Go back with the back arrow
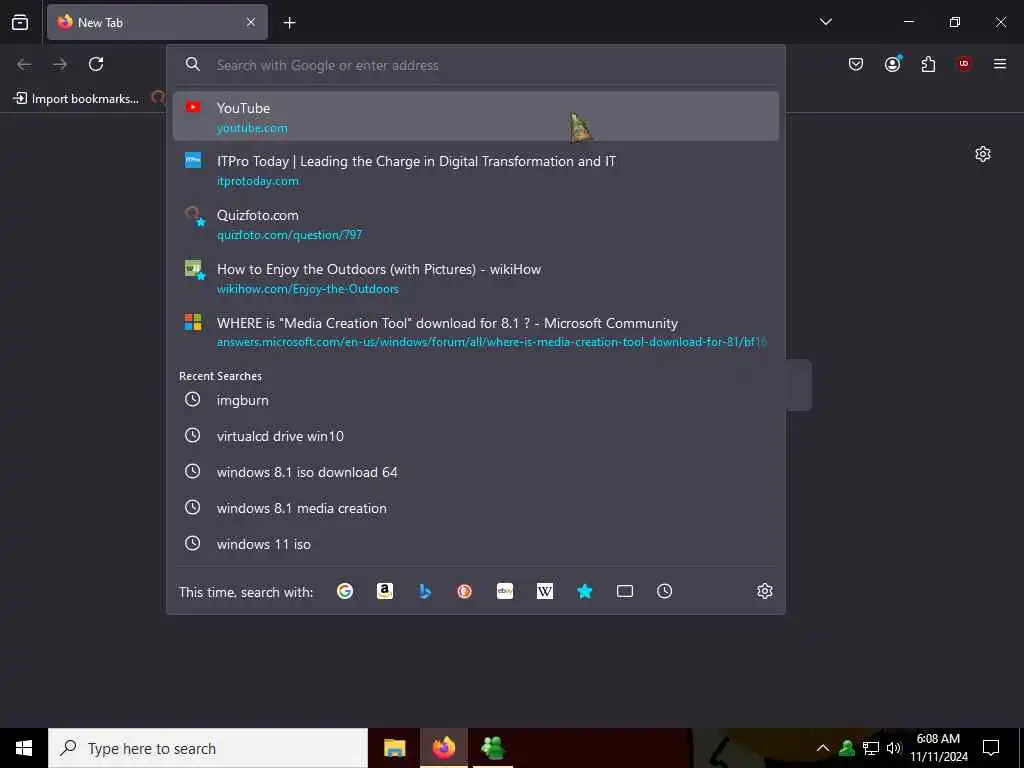 (24, 64)
